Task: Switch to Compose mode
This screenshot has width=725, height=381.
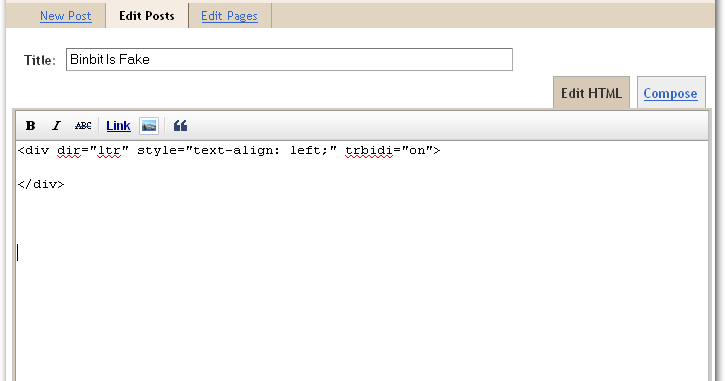Action: (670, 93)
